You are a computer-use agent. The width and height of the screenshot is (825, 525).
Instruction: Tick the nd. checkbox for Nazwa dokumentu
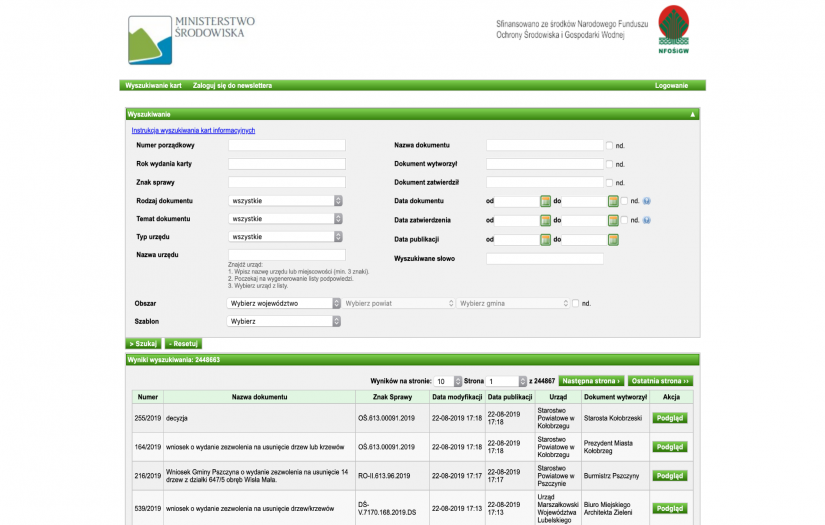point(609,145)
